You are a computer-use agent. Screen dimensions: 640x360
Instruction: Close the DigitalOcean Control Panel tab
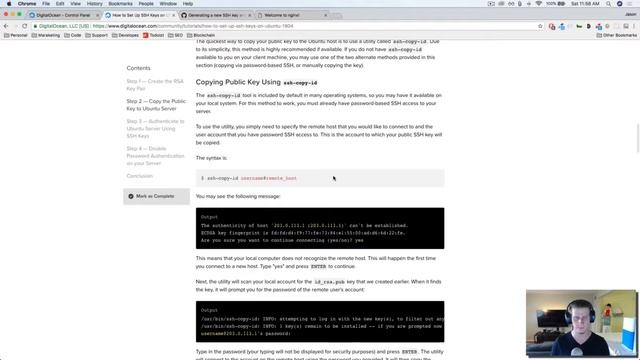pyautogui.click(x=97, y=15)
